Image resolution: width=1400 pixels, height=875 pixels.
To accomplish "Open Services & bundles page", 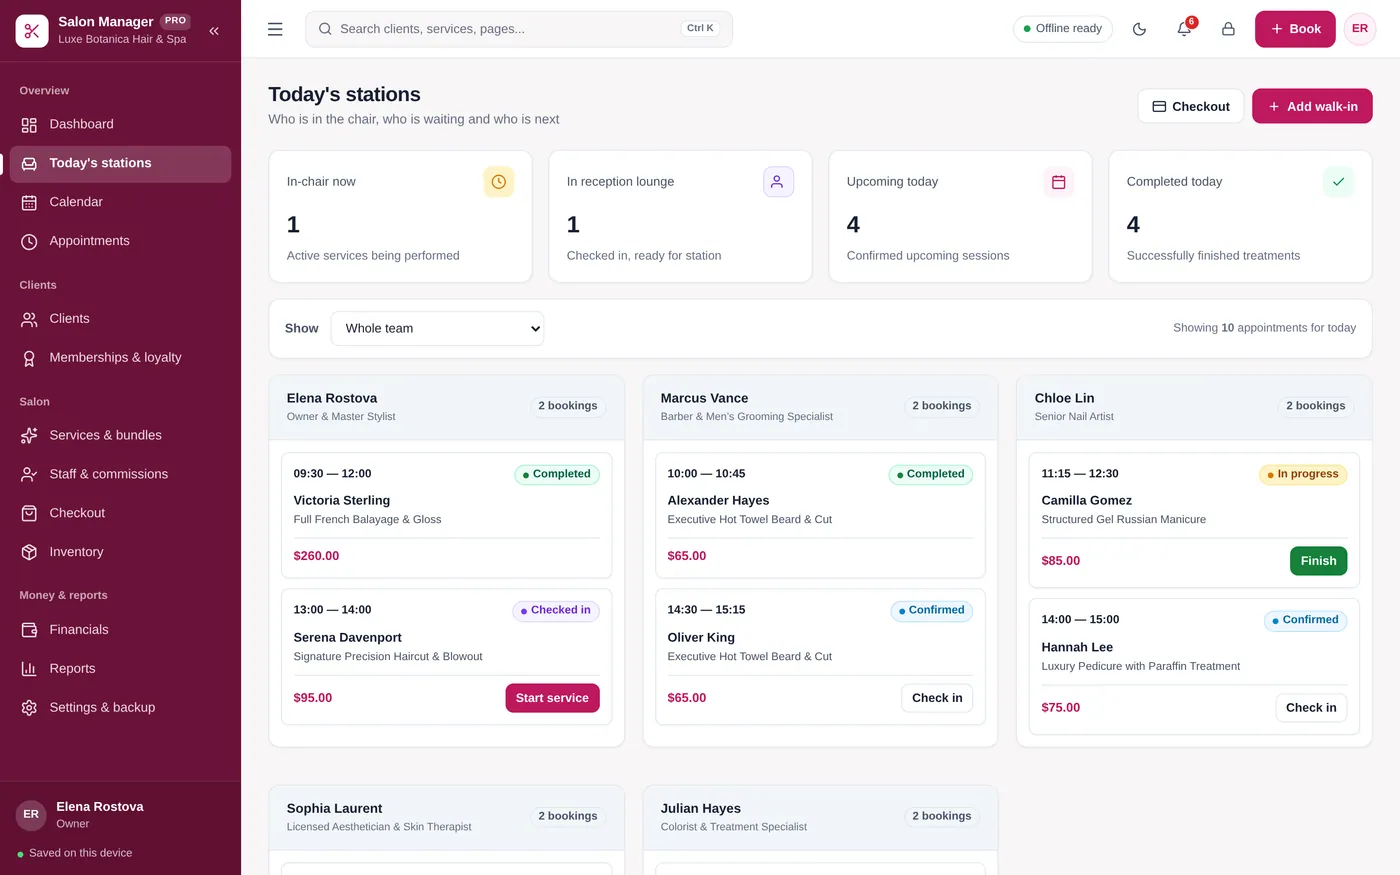I will (x=120, y=435).
